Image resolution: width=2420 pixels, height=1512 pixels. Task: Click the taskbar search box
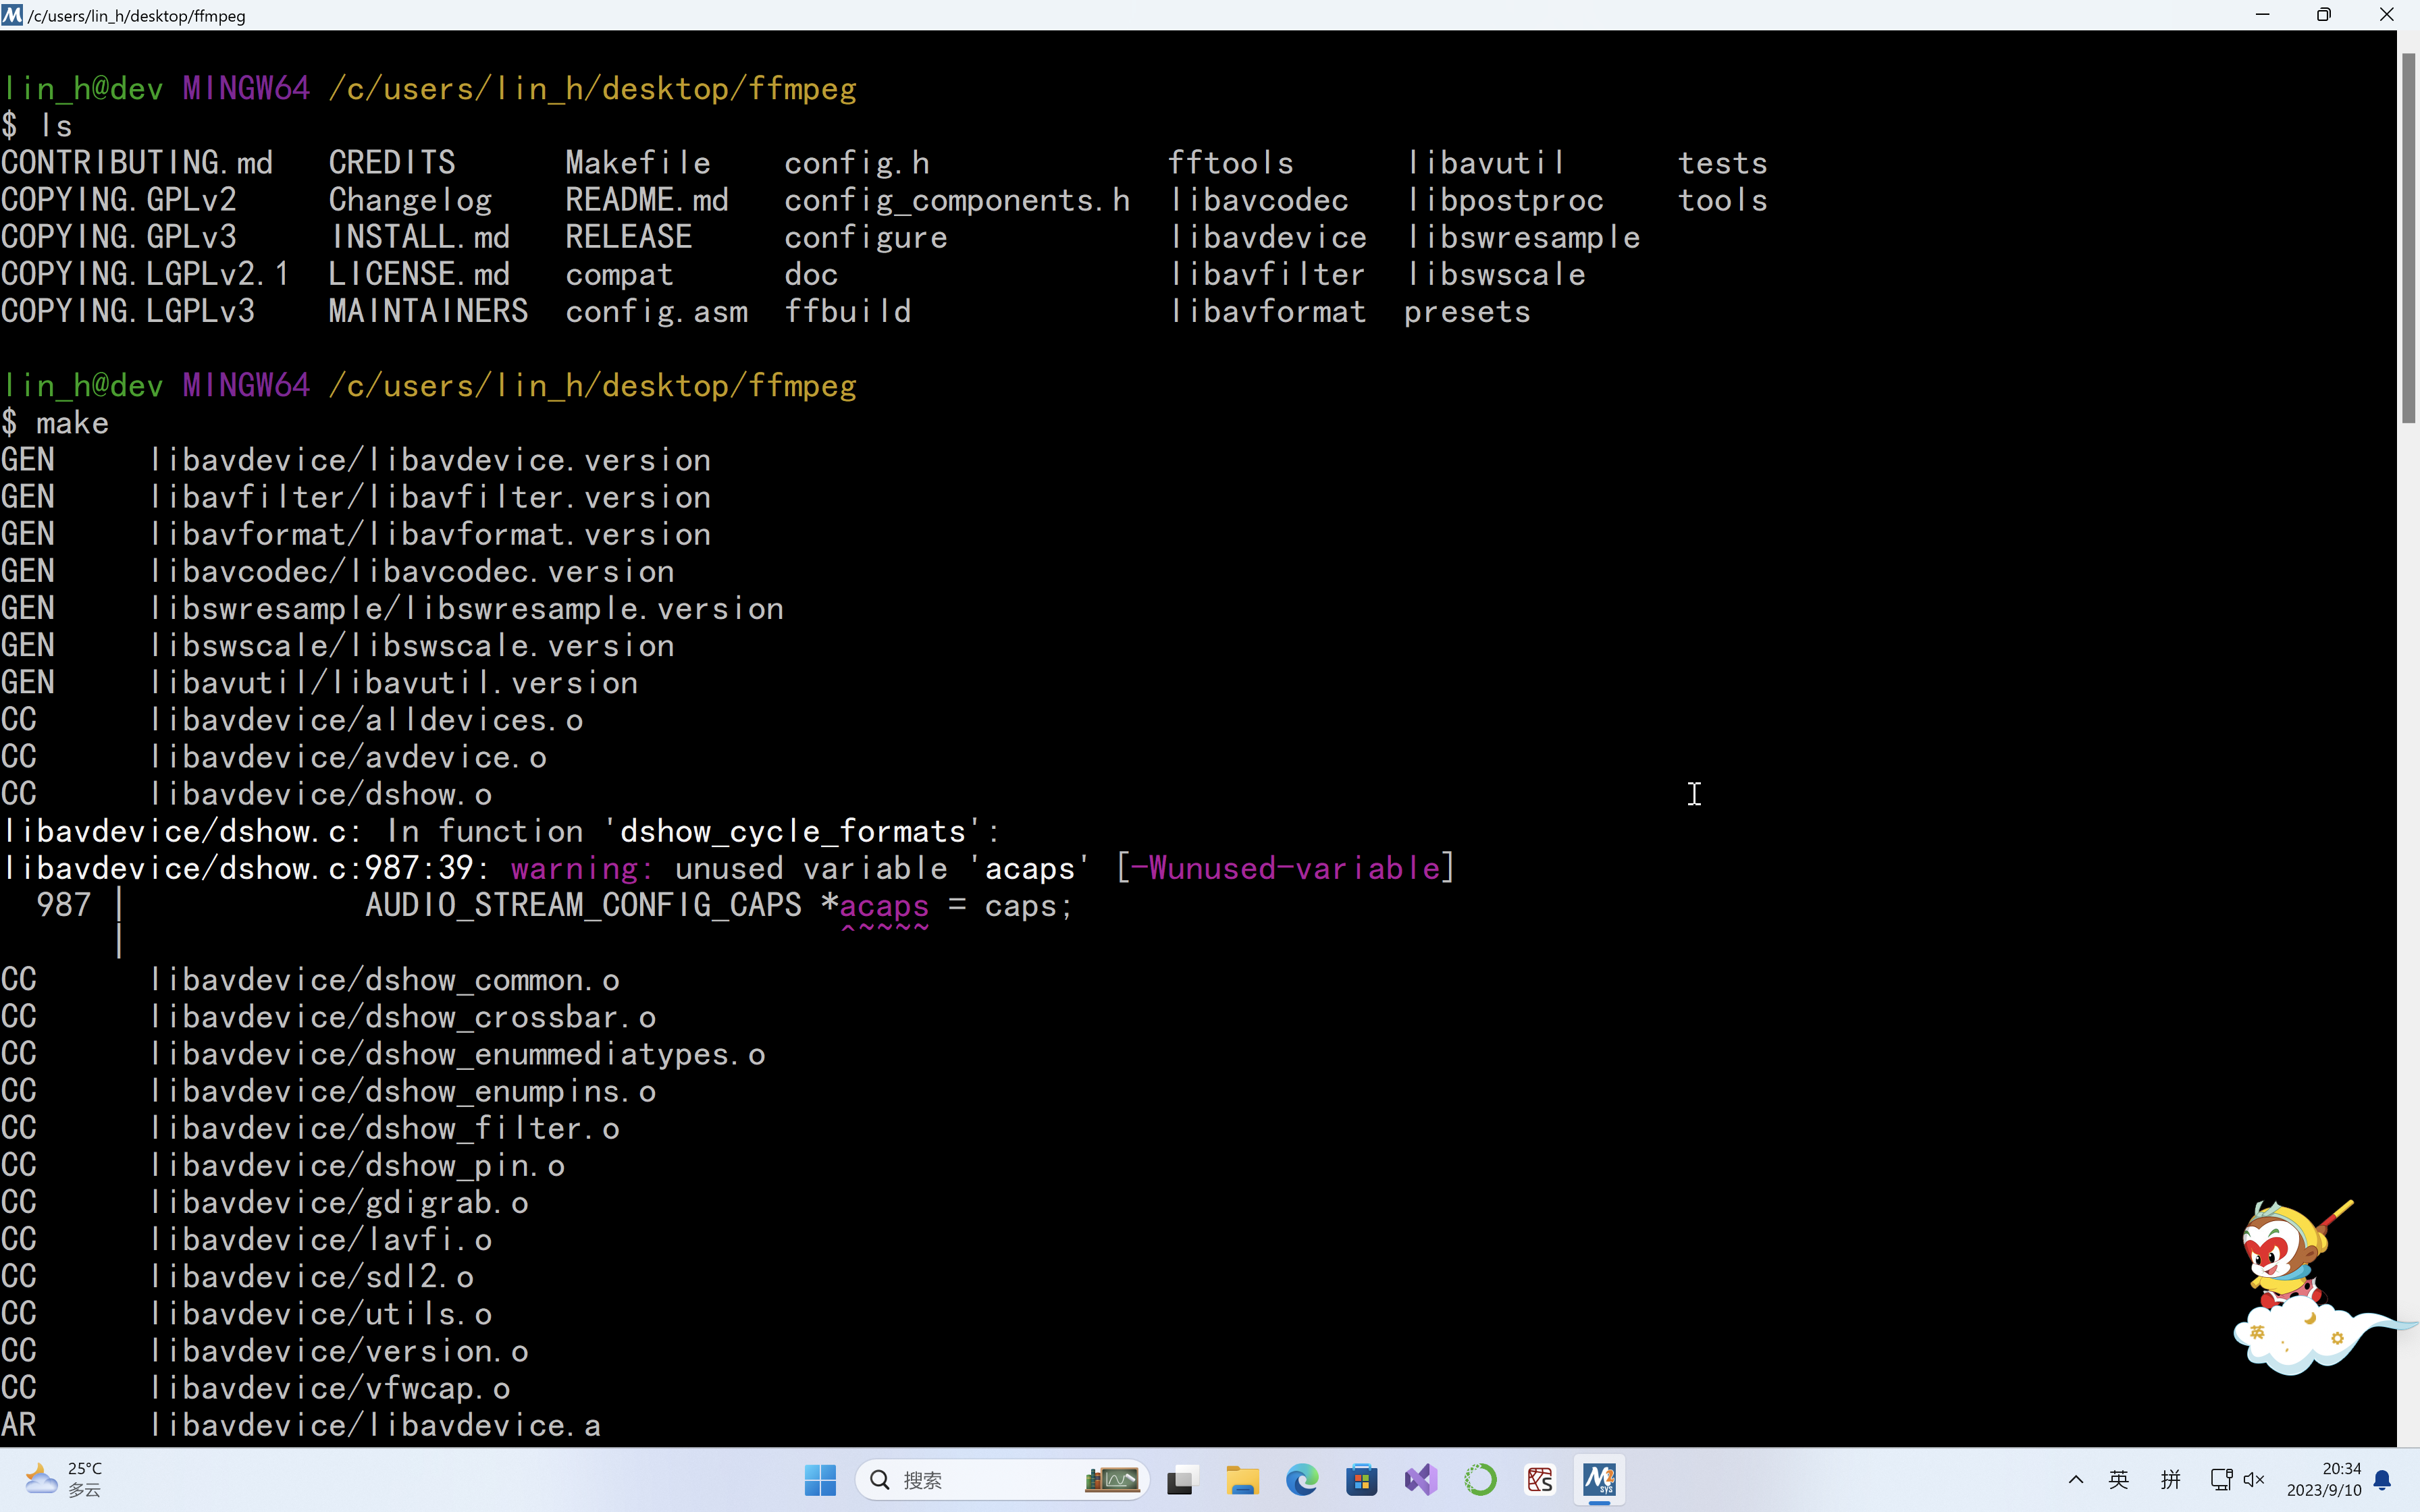[1002, 1479]
